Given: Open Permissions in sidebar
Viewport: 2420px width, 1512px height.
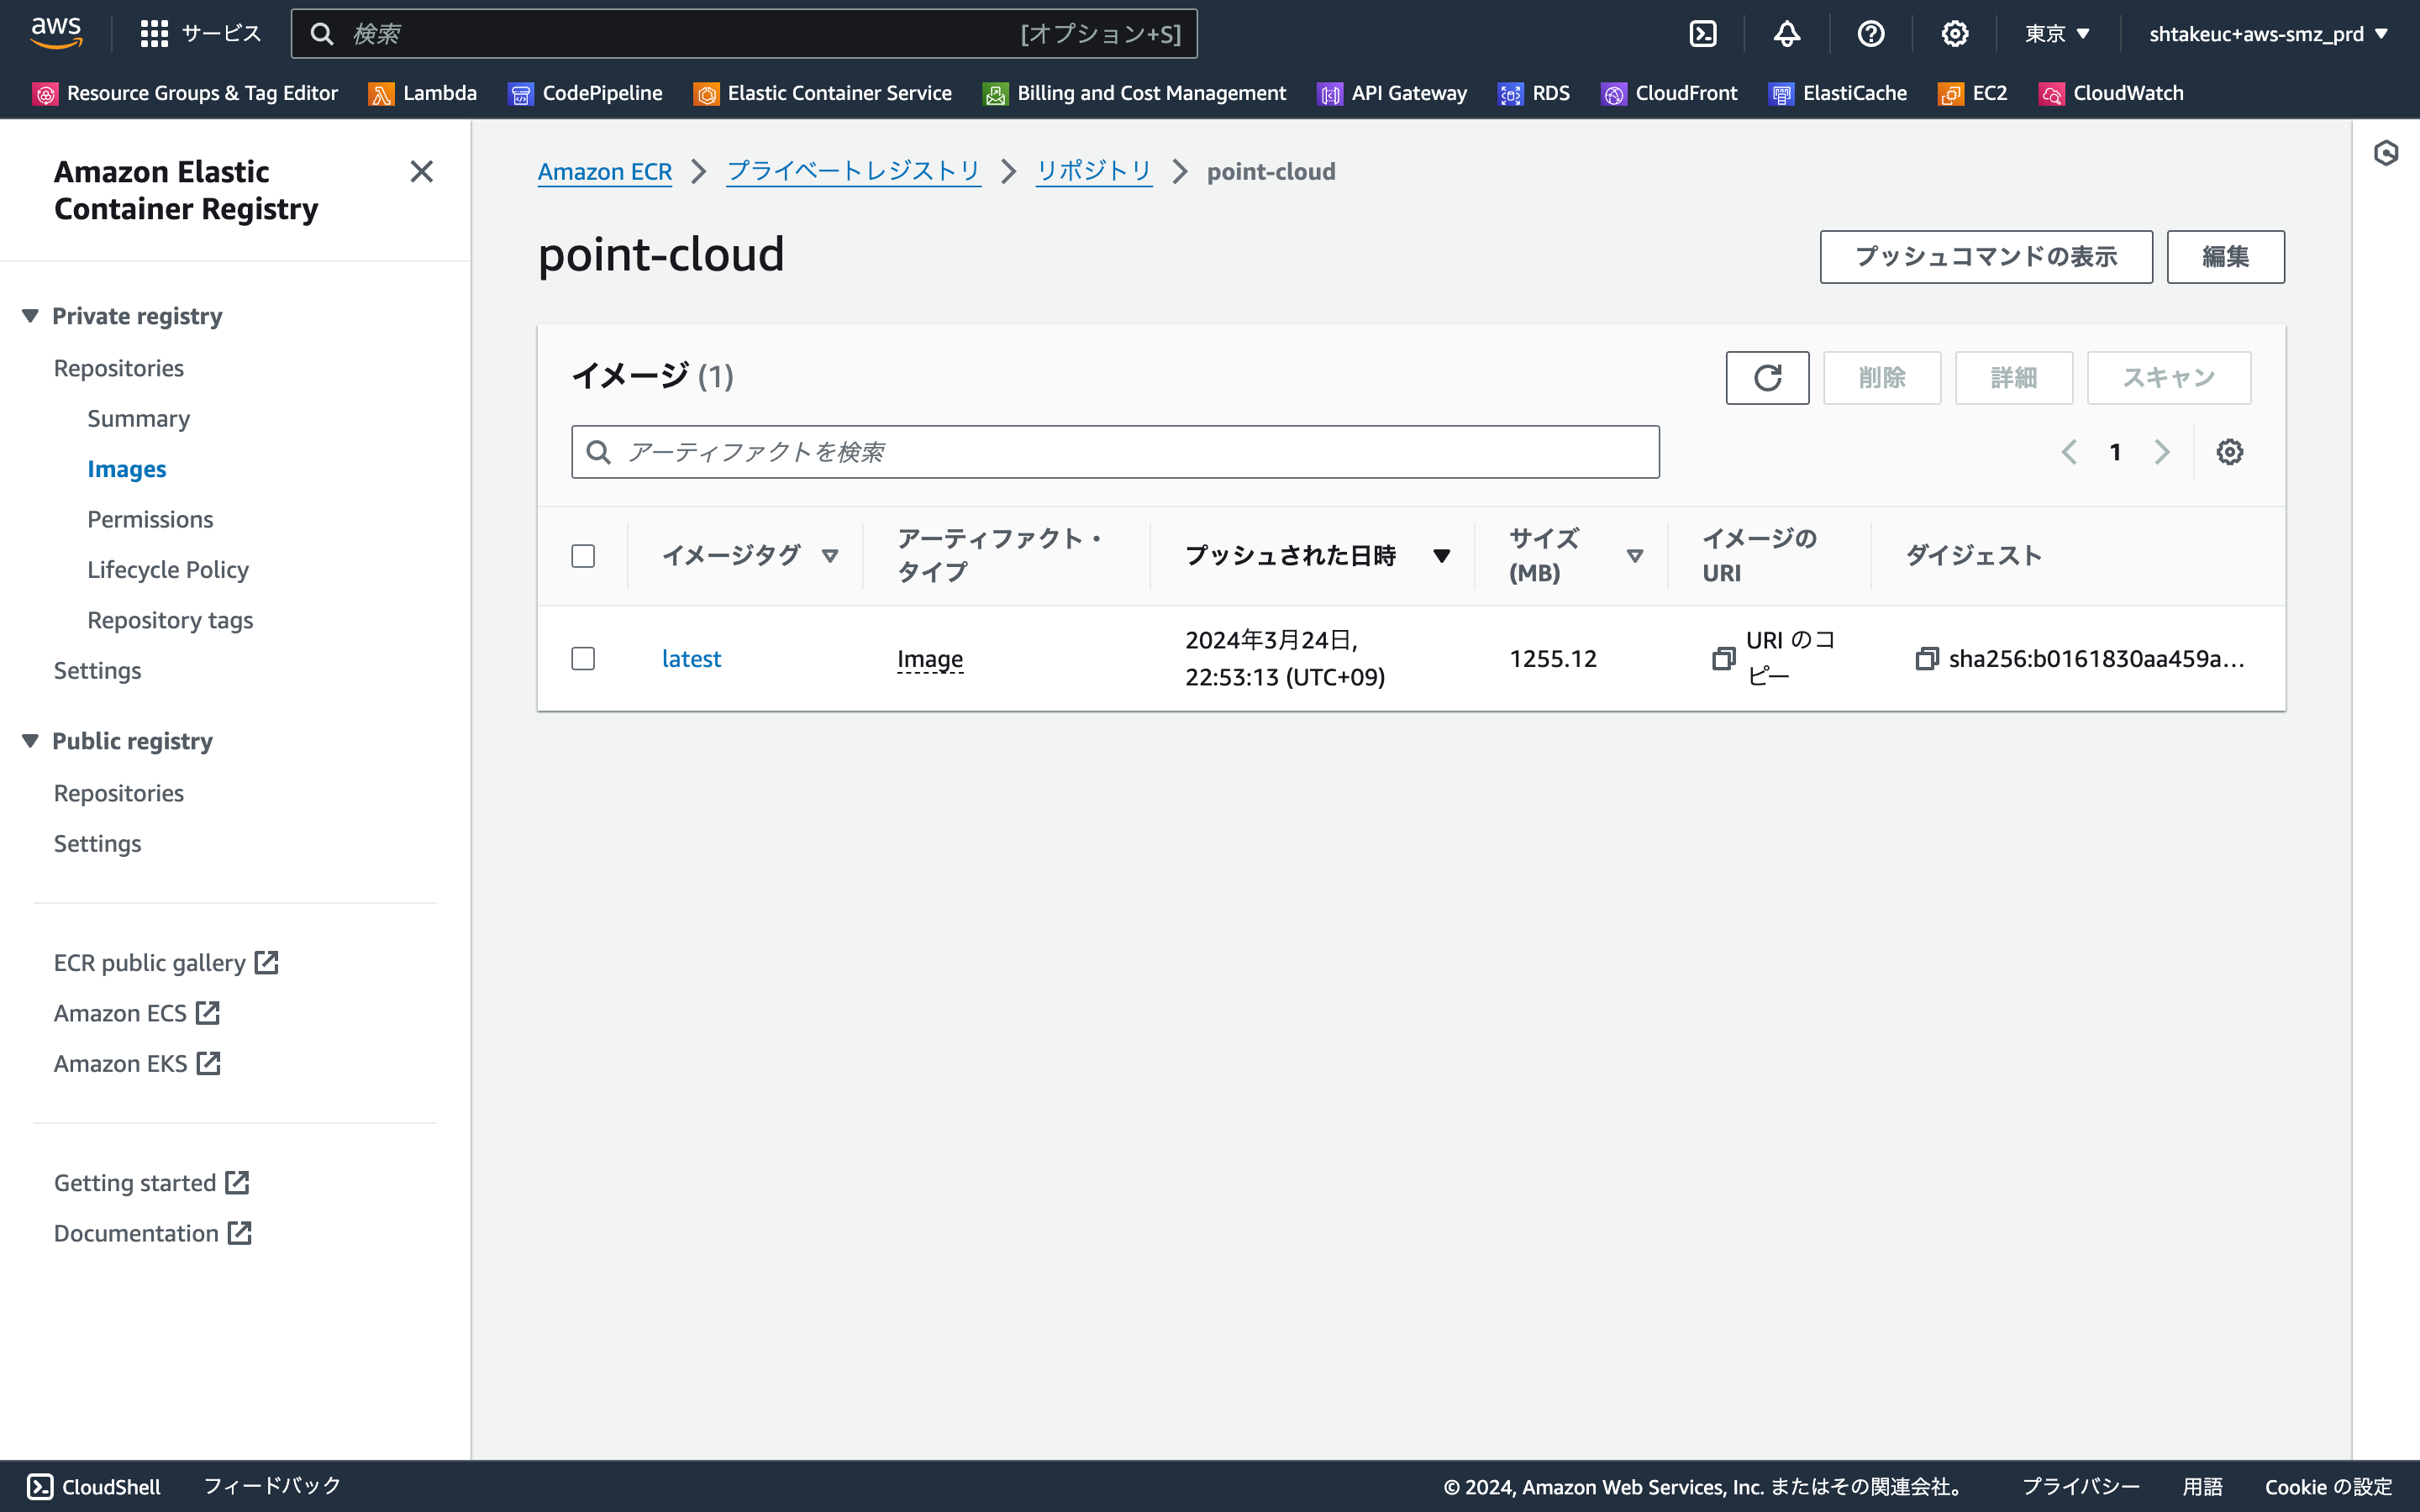Looking at the screenshot, I should [150, 519].
